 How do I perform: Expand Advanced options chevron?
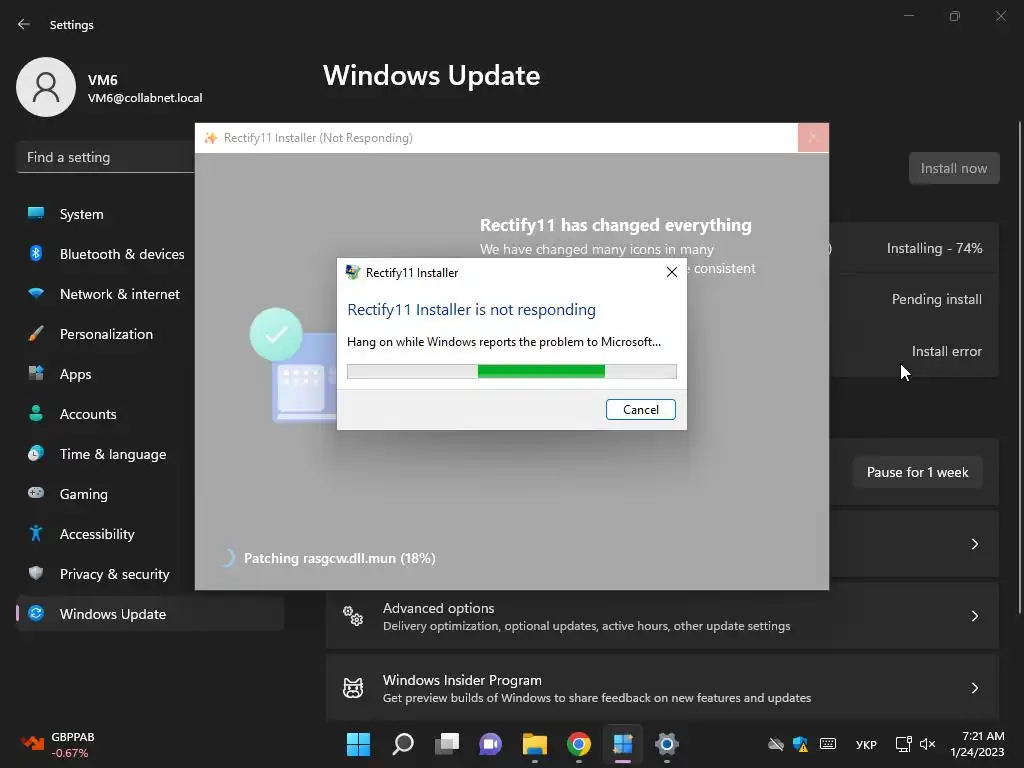pyautogui.click(x=974, y=616)
